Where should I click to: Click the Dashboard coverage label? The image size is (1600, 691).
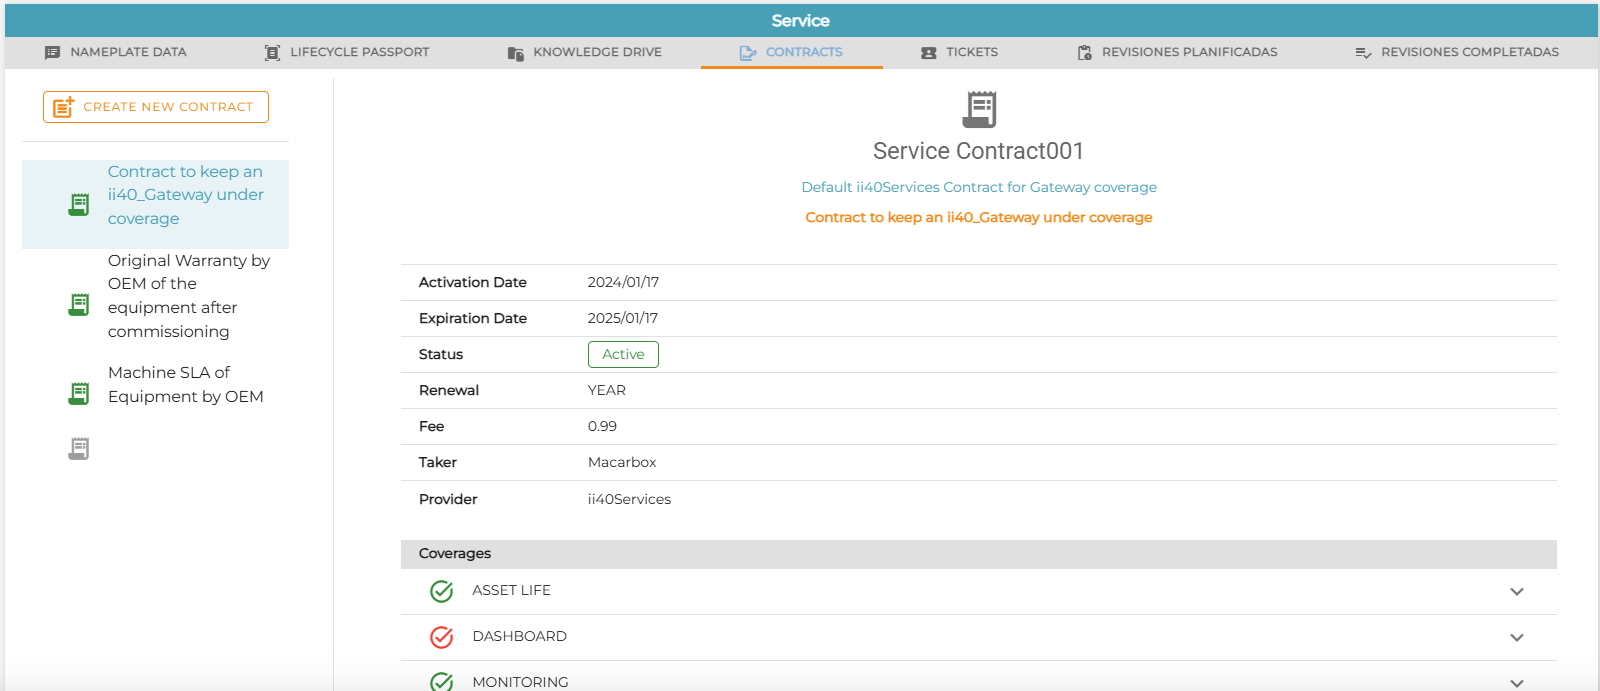[519, 637]
